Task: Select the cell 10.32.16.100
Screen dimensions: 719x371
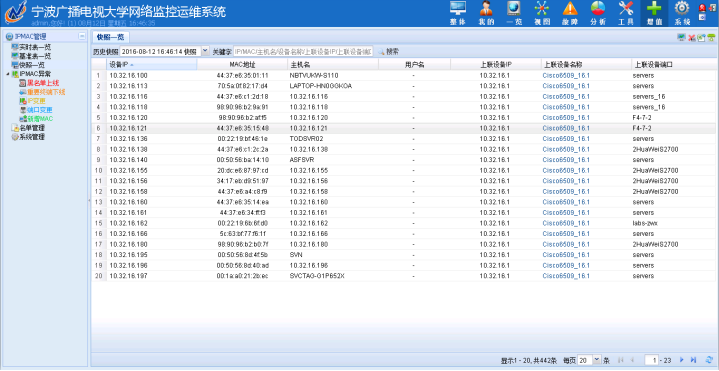Action: pyautogui.click(x=128, y=76)
